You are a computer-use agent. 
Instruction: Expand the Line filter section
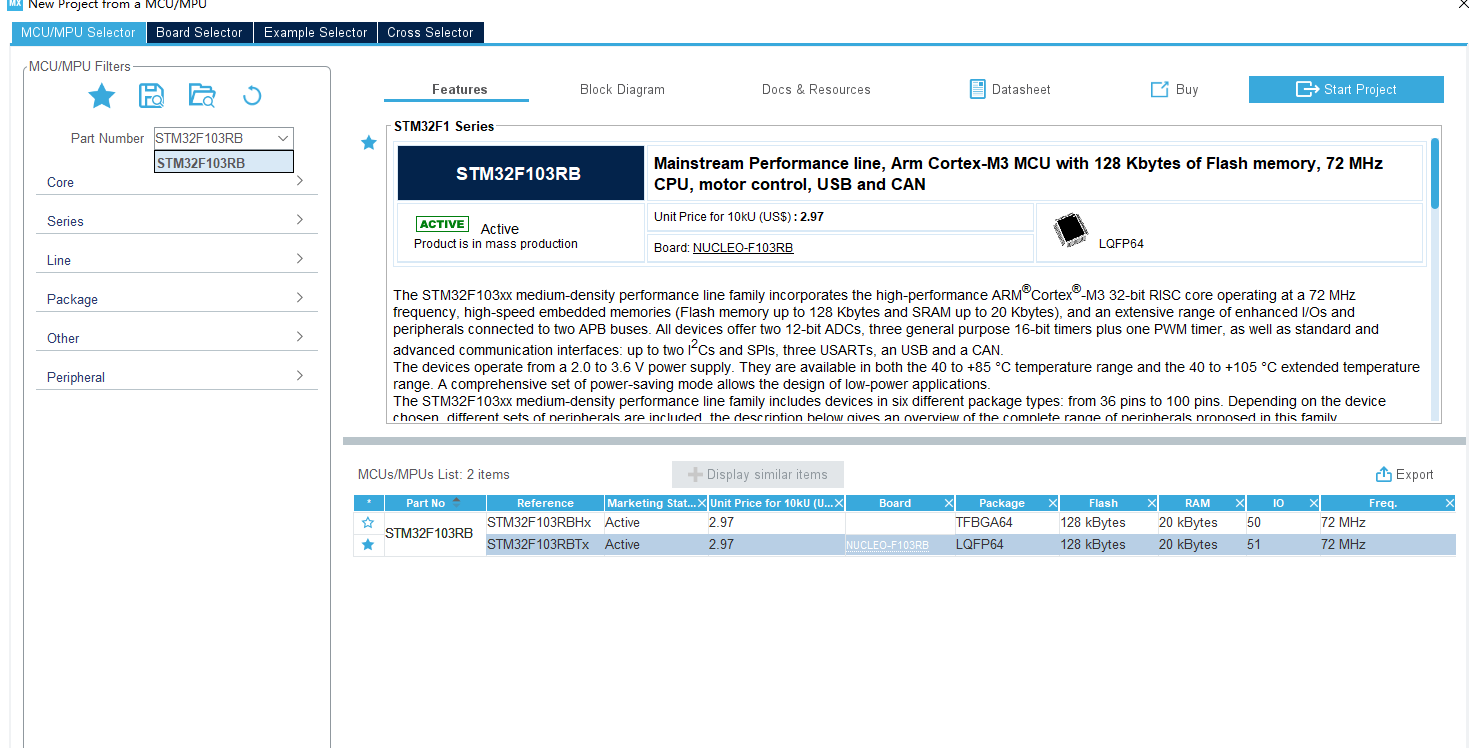point(177,260)
